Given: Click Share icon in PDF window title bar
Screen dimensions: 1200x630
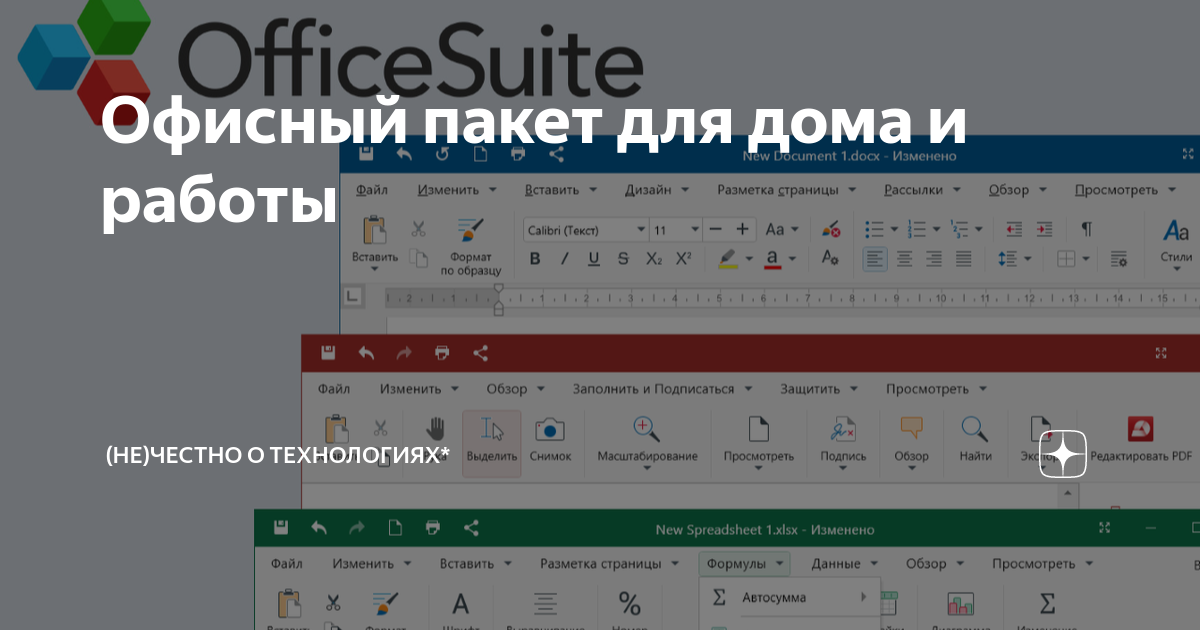Looking at the screenshot, I should (x=481, y=353).
